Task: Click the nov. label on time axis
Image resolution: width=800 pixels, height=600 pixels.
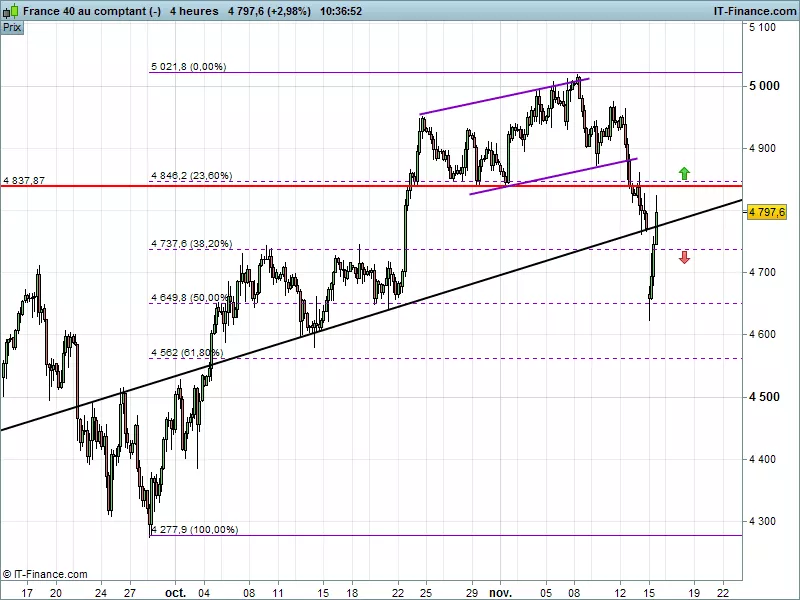Action: tap(501, 593)
